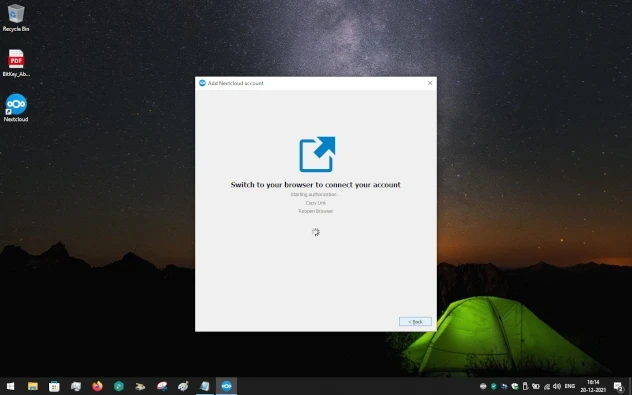Open the Nextcloud desktop shortcut

click(16, 108)
